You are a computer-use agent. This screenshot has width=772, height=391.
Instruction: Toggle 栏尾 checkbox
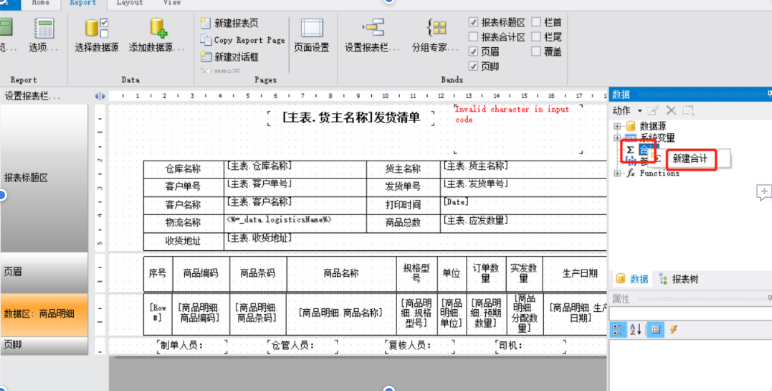click(536, 36)
